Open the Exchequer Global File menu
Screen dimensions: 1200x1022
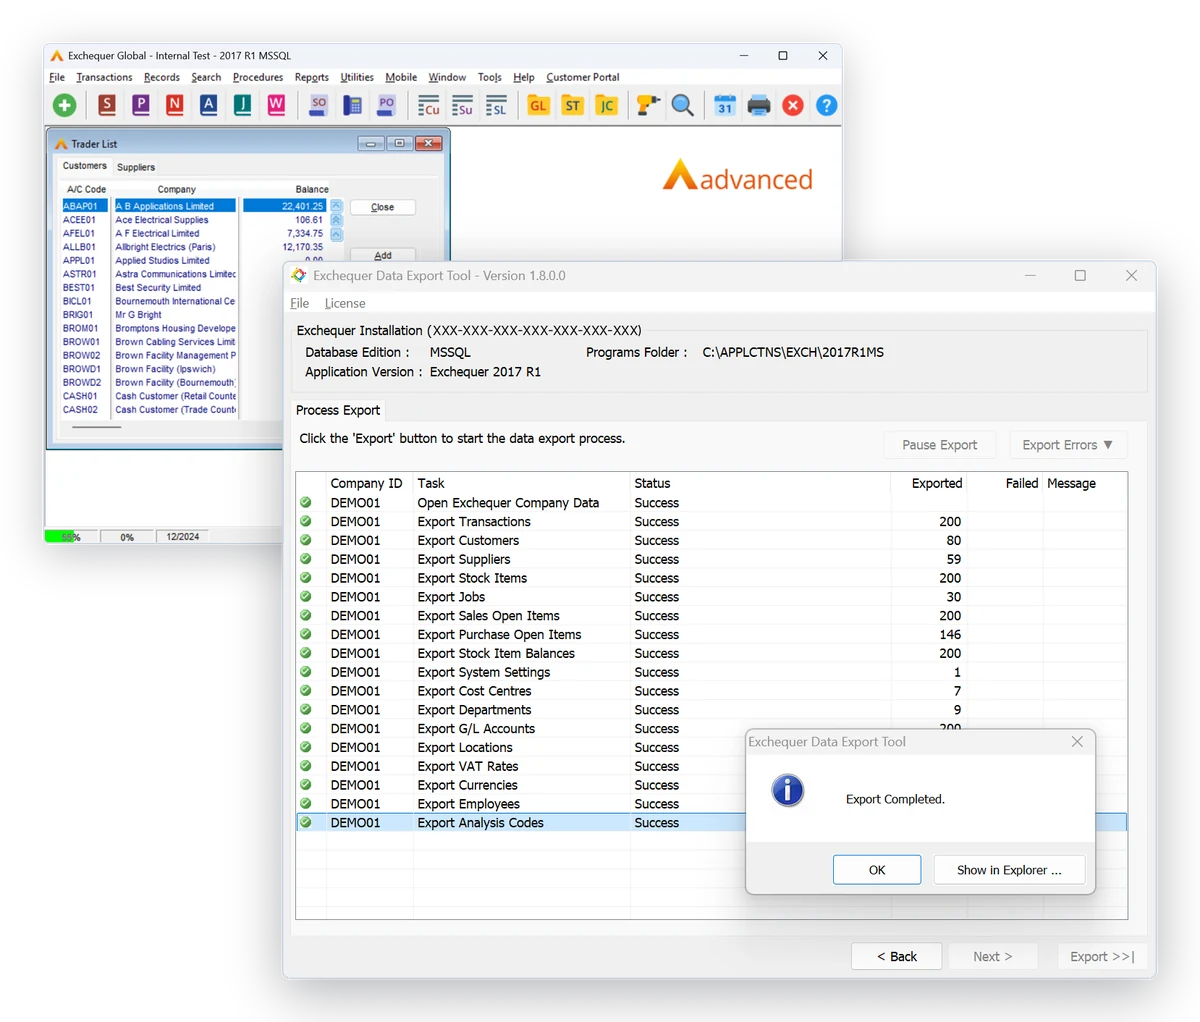tap(57, 77)
